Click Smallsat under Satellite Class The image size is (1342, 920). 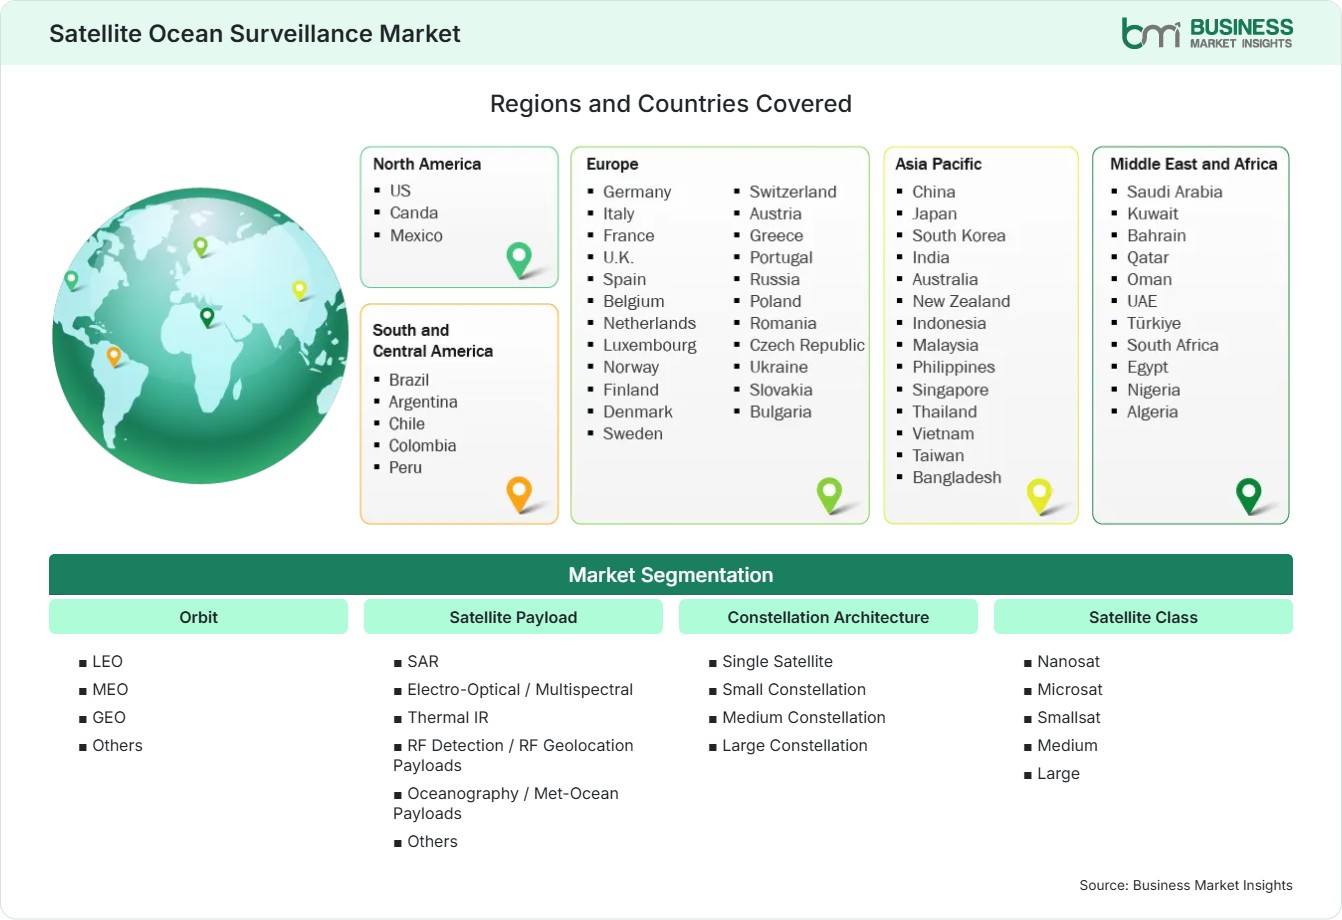point(1069,718)
